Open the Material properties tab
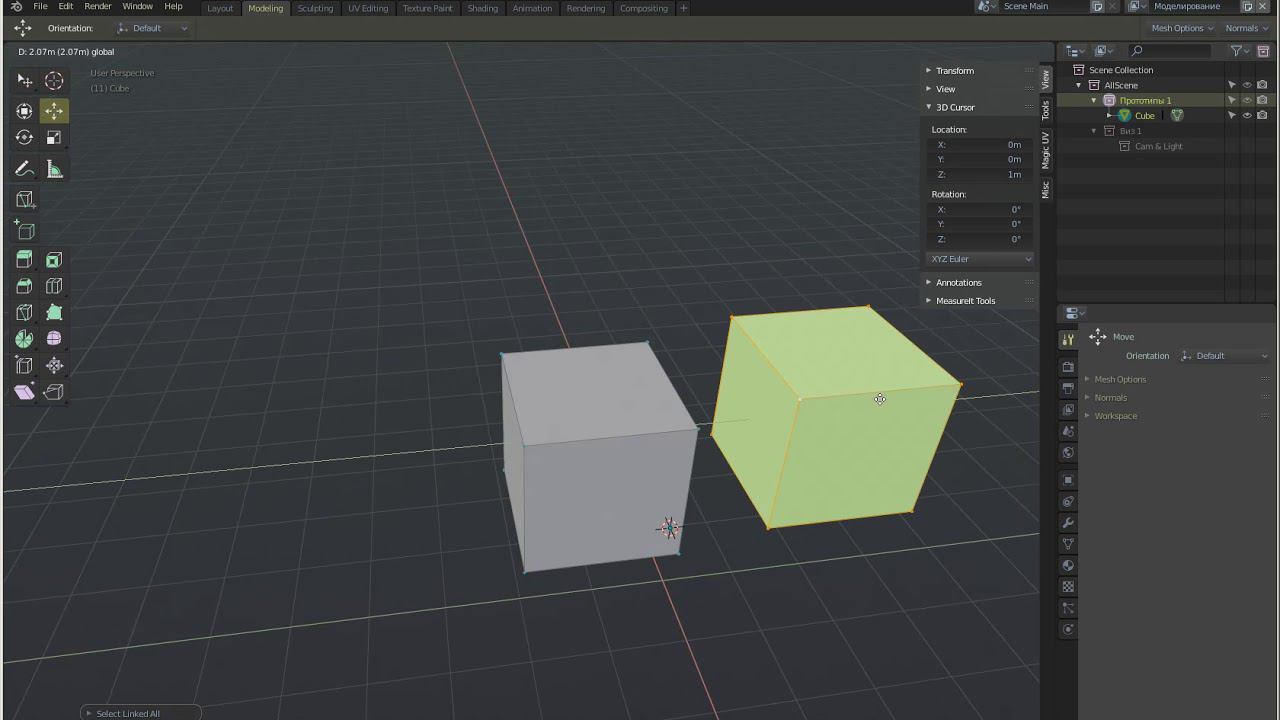Image resolution: width=1280 pixels, height=720 pixels. 1068,565
